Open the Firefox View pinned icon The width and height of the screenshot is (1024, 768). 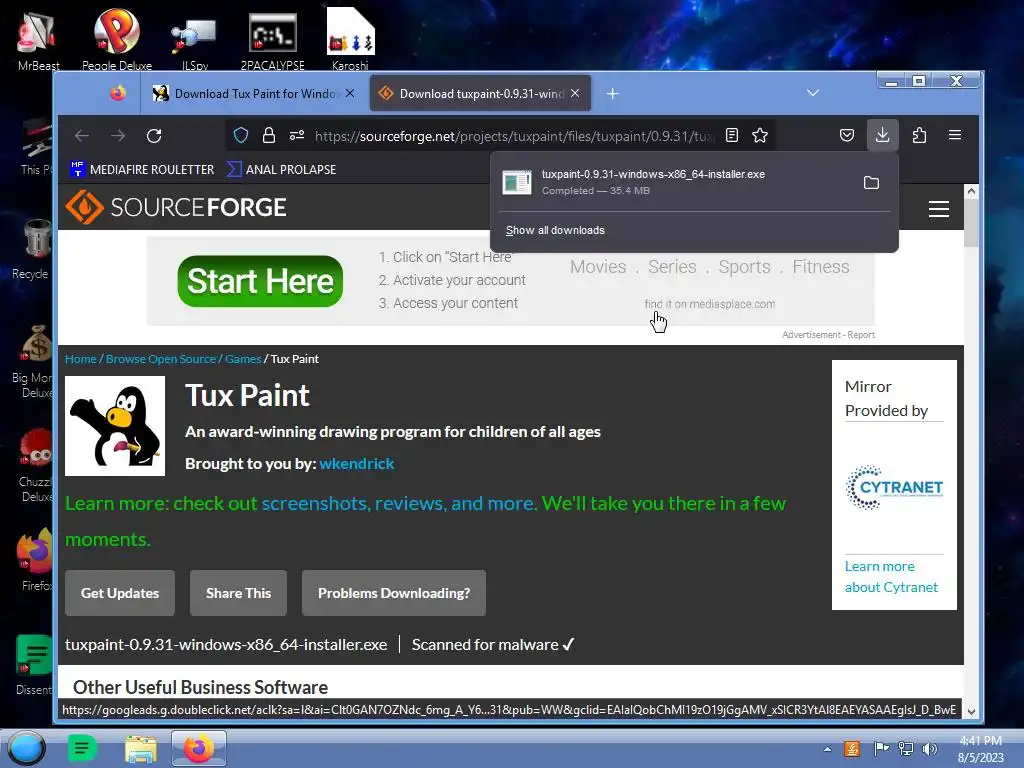click(118, 93)
